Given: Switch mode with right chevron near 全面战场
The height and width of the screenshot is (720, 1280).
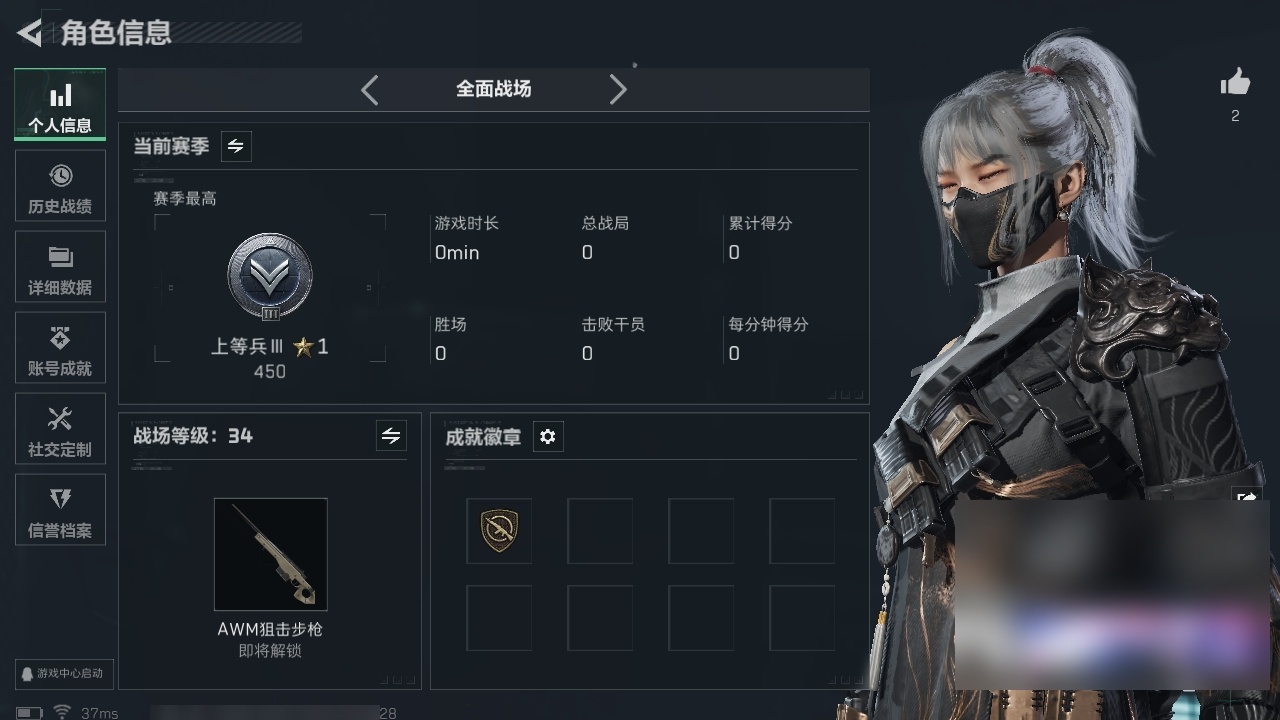Looking at the screenshot, I should [618, 90].
